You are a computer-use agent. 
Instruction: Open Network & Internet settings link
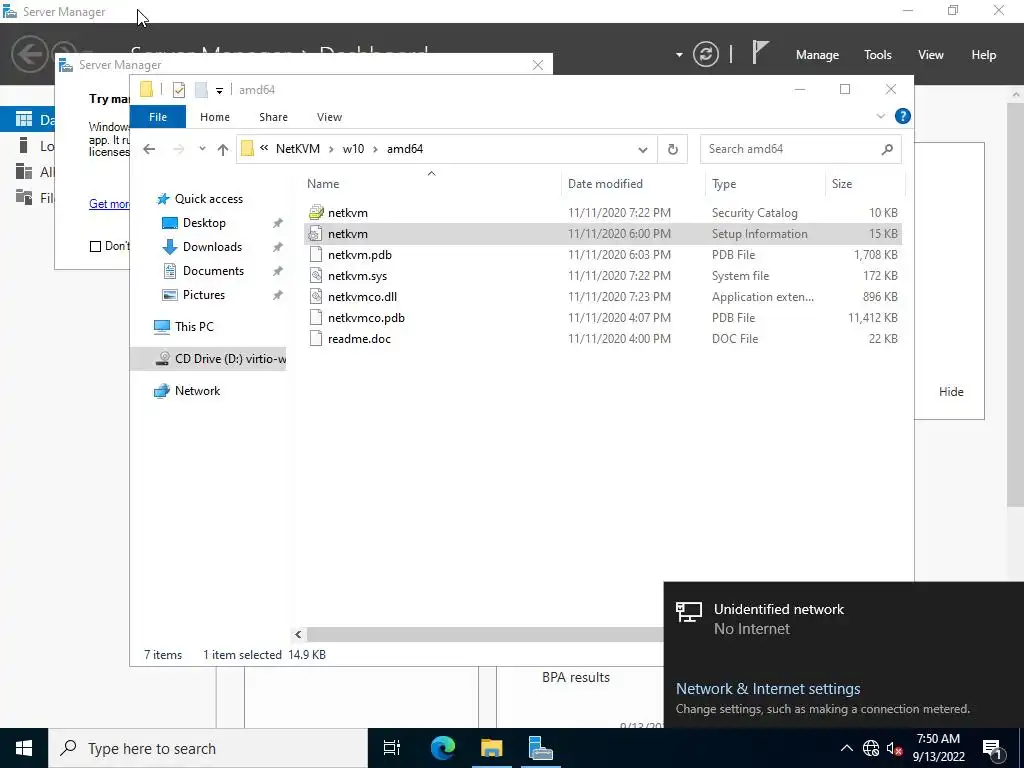(x=768, y=689)
